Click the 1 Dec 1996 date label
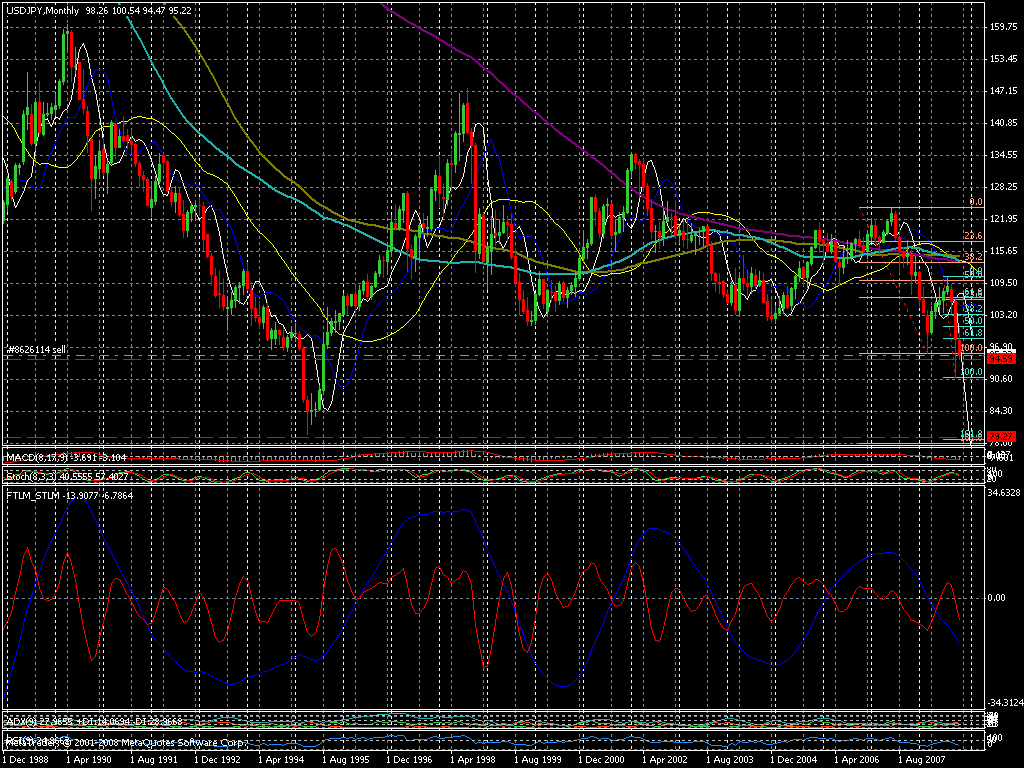Image resolution: width=1024 pixels, height=768 pixels. 409,760
